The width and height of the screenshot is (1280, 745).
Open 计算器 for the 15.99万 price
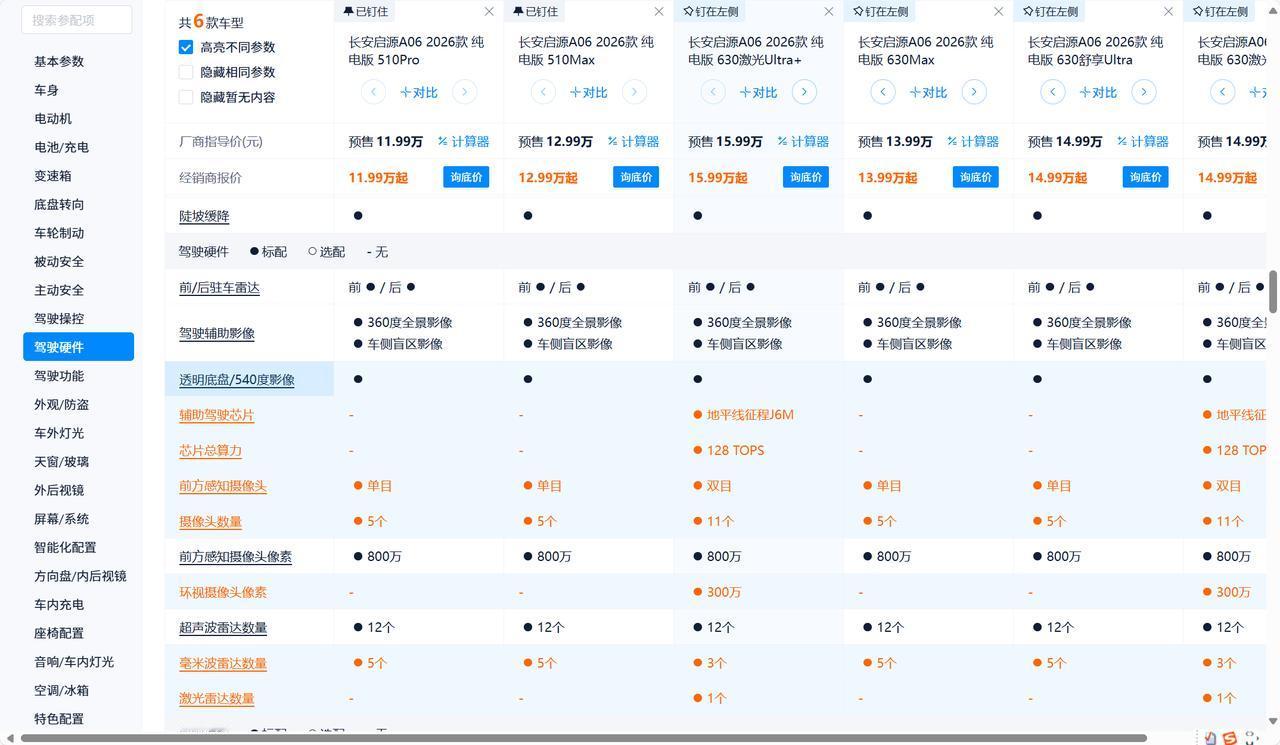click(803, 142)
